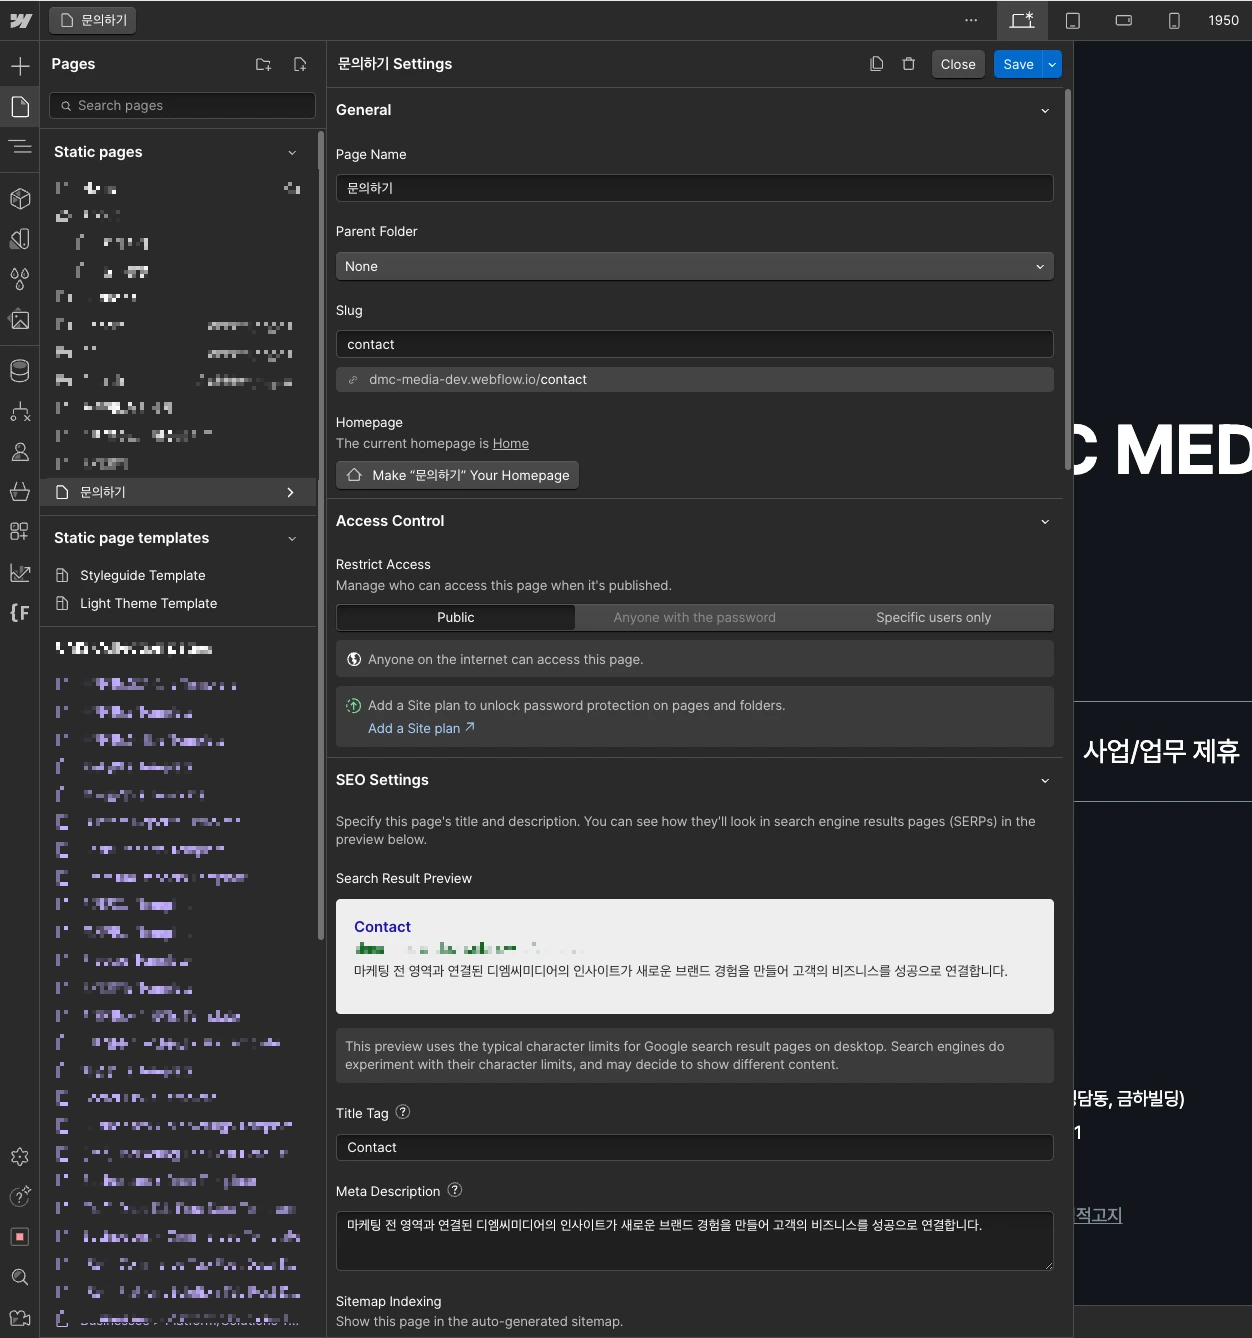Save the page settings
This screenshot has width=1252, height=1338.
(1018, 64)
